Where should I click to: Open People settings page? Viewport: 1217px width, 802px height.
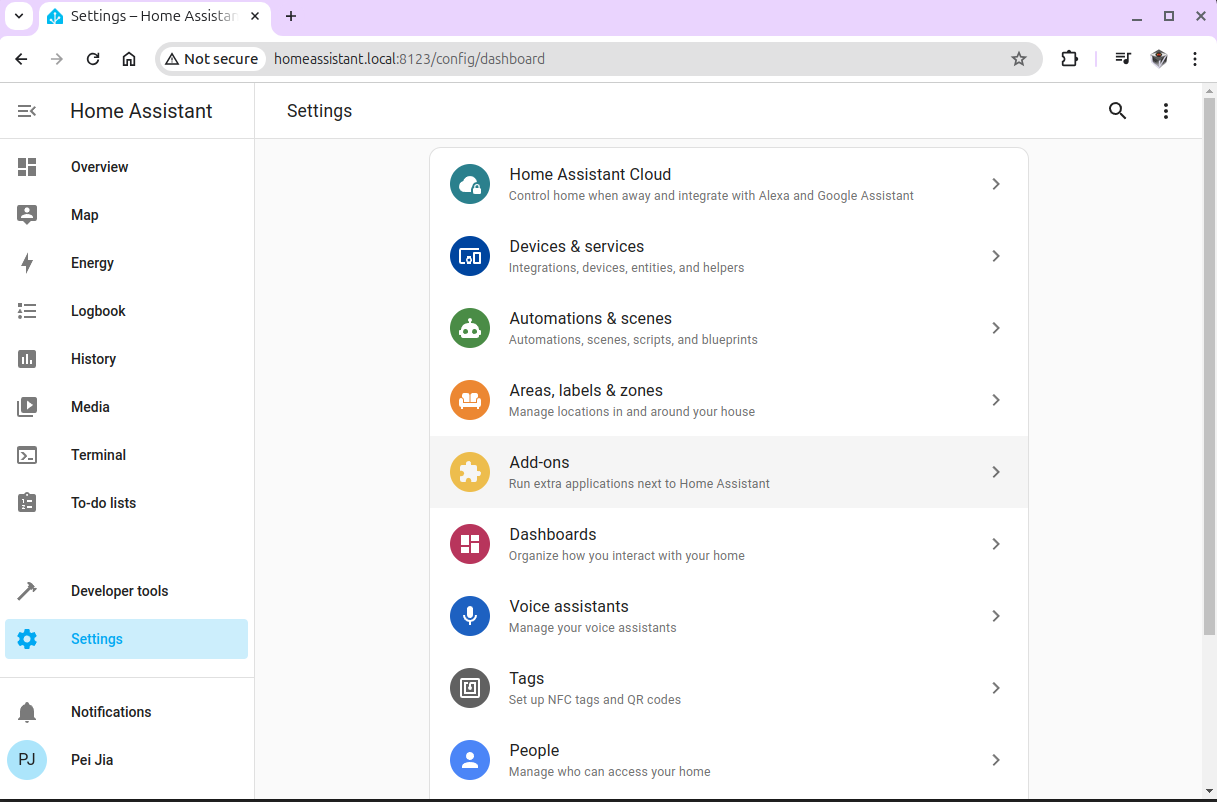[729, 760]
